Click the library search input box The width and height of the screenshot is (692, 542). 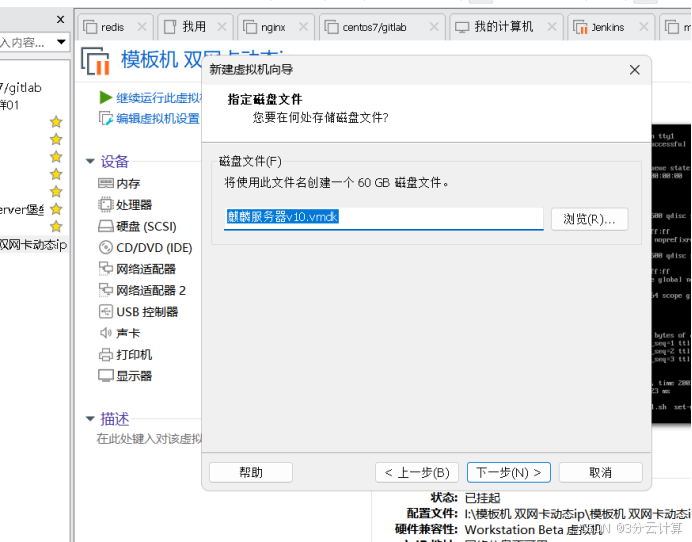(x=26, y=42)
